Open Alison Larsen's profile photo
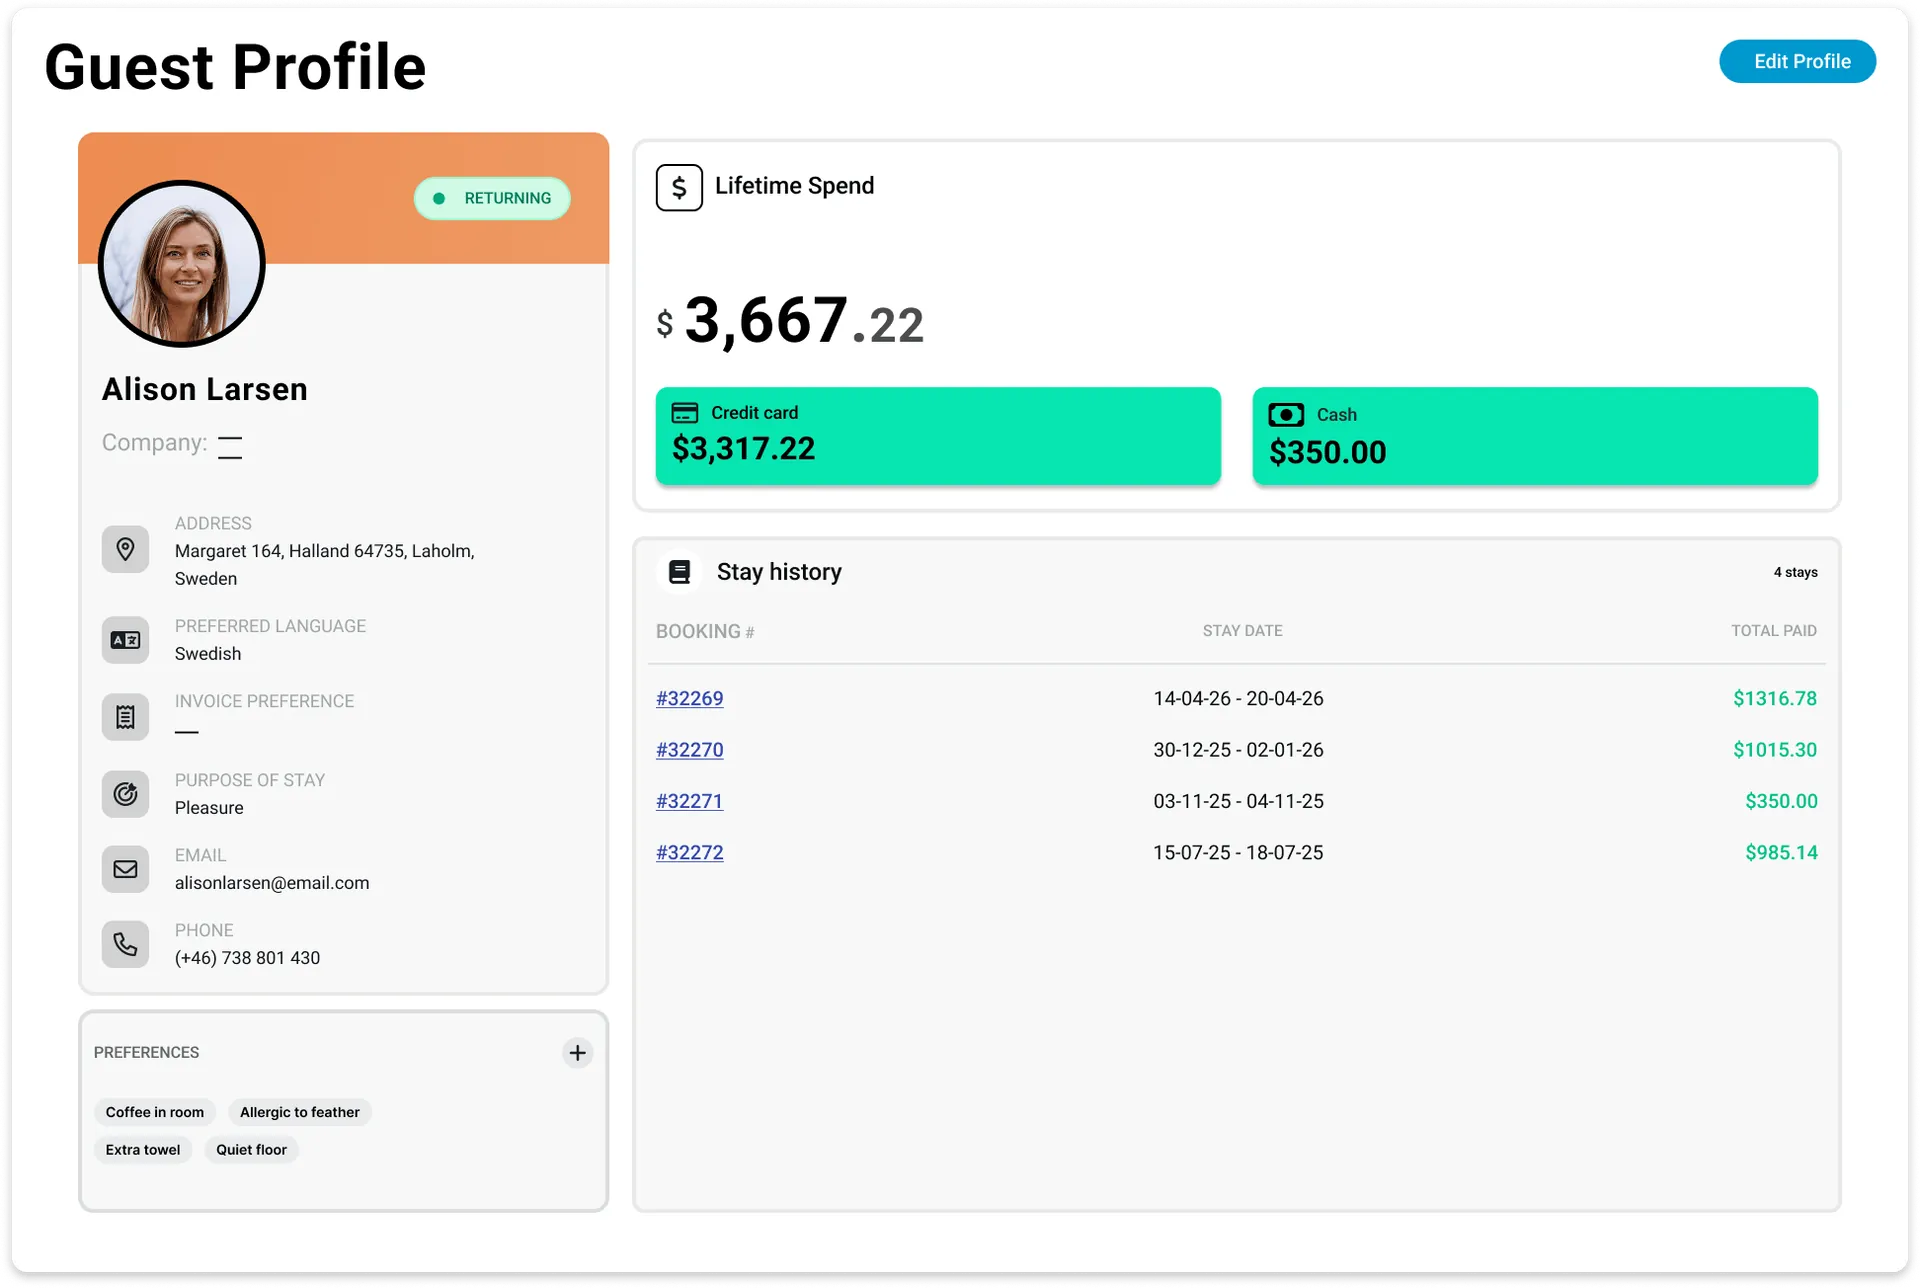The image size is (1920, 1288). coord(182,264)
